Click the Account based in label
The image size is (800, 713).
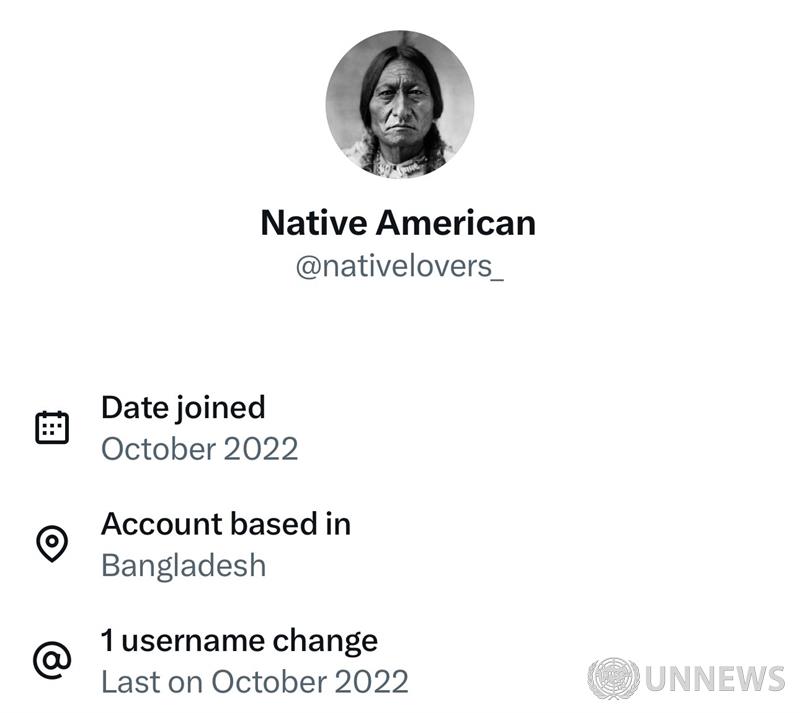225,523
